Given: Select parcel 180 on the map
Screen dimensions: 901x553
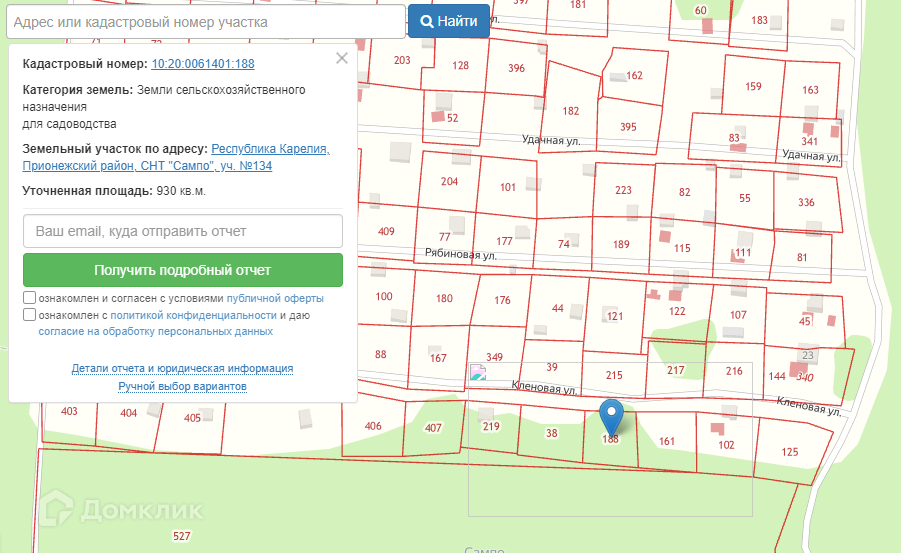Looking at the screenshot, I should point(444,298).
